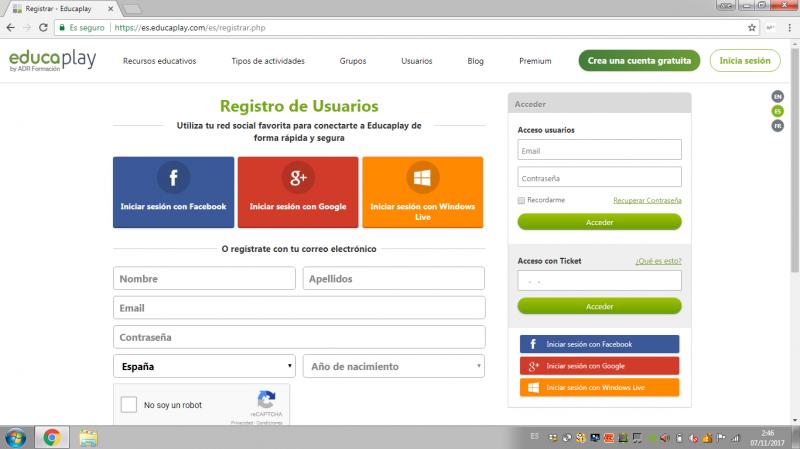800x449 pixels.
Task: Click ¿Qué es esto? link
Action: [x=658, y=261]
